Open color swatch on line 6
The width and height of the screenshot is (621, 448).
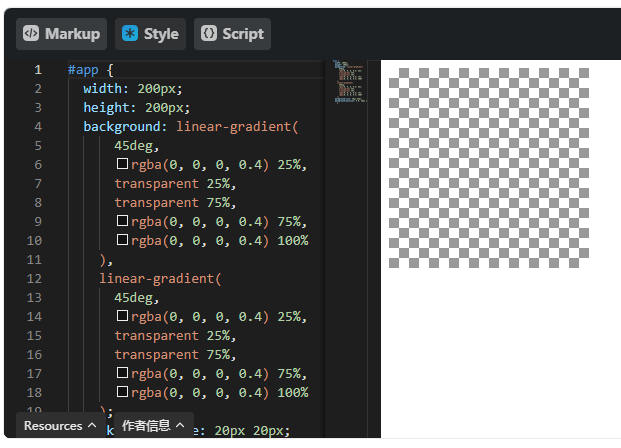[x=122, y=164]
